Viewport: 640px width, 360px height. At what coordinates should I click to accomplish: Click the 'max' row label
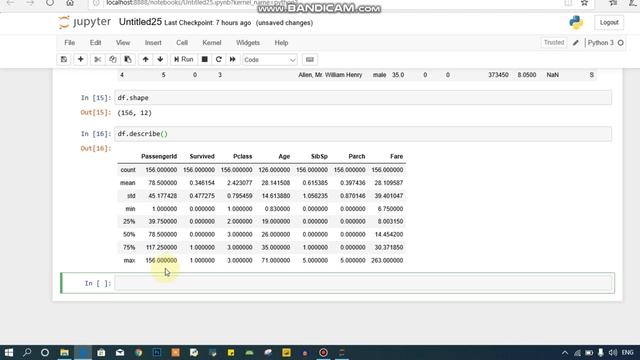click(129, 260)
